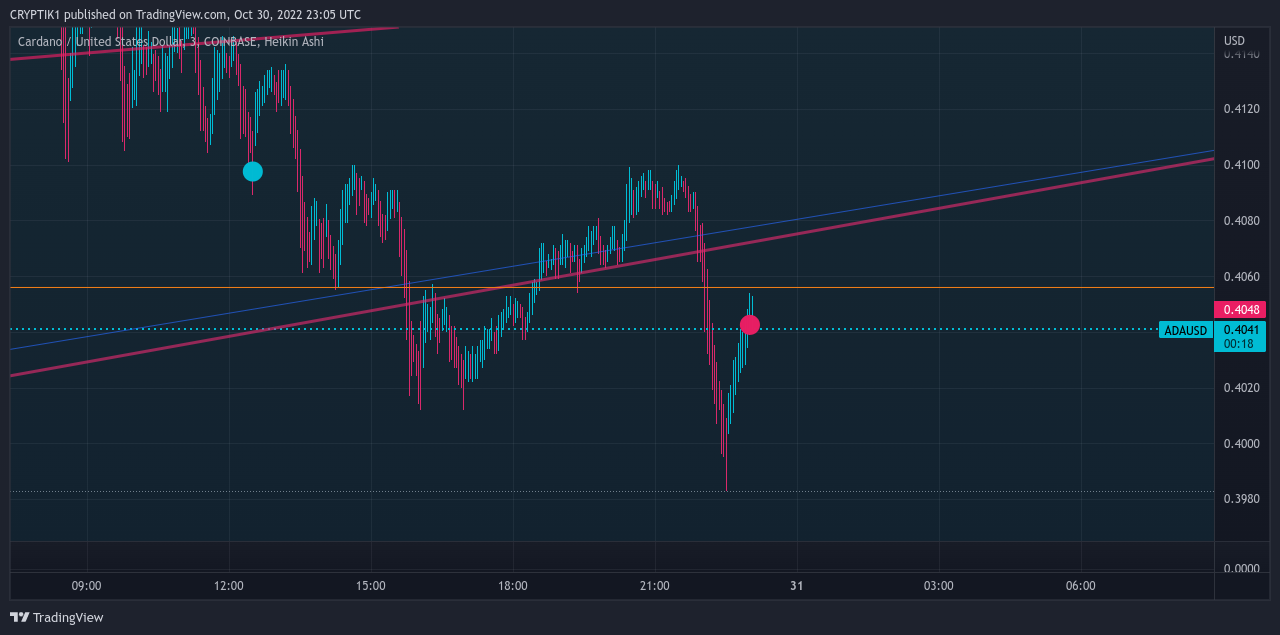
Task: Click the 15:00 time axis label
Action: click(x=371, y=586)
